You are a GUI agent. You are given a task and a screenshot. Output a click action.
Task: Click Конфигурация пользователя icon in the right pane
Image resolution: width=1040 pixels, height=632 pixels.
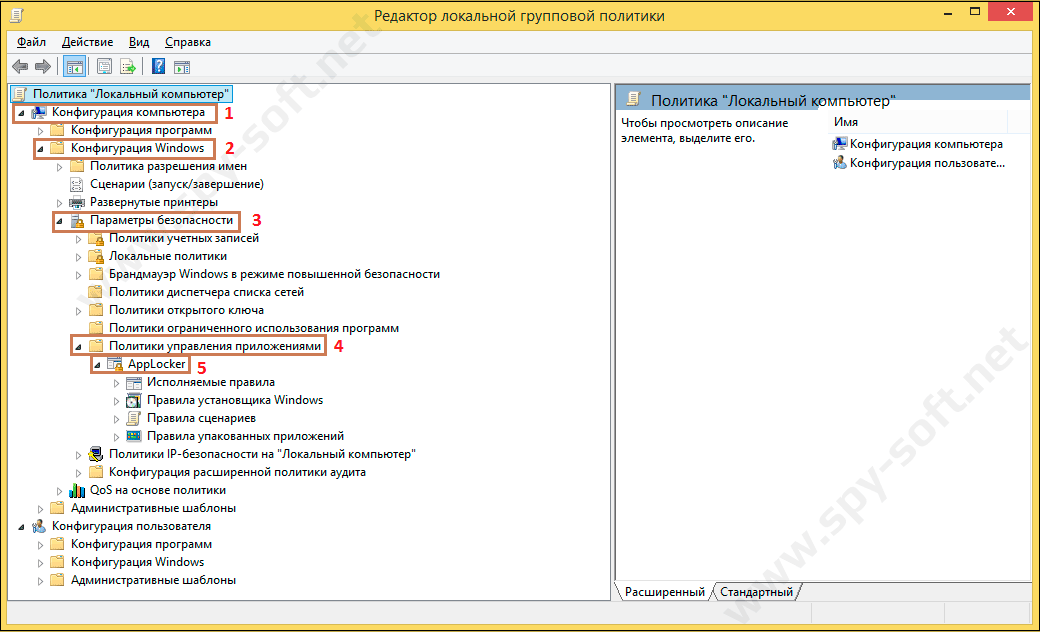pos(840,162)
